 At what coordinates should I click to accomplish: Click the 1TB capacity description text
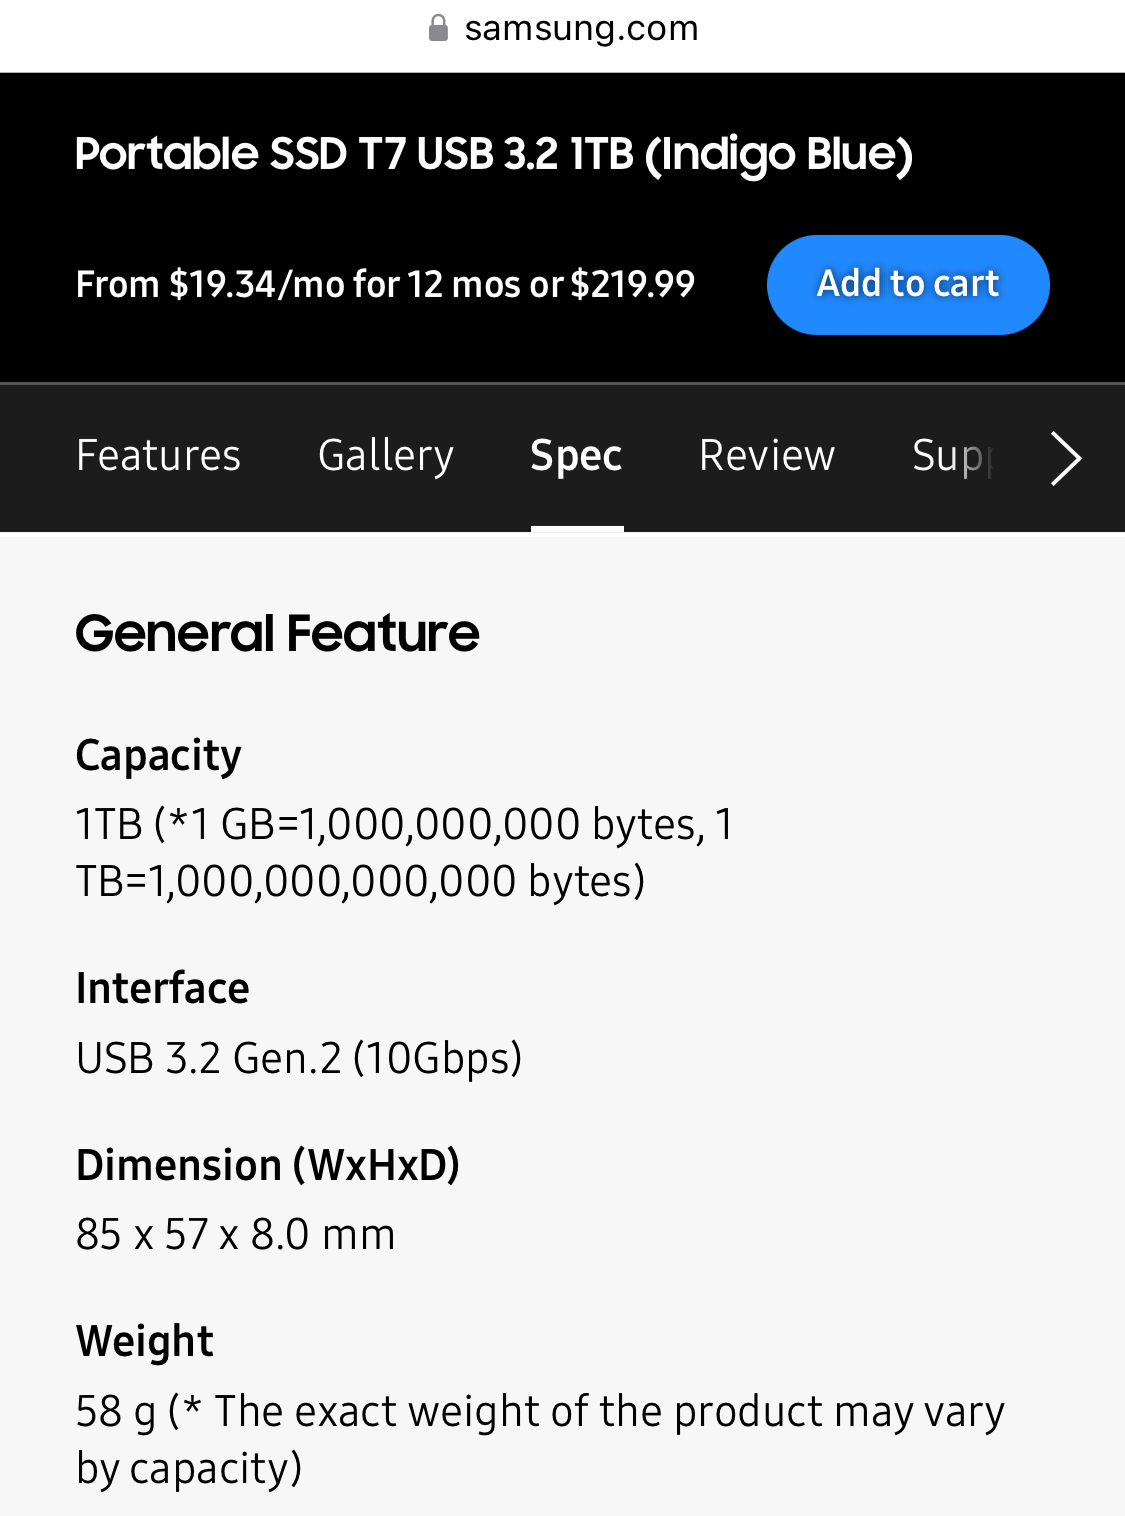[x=404, y=853]
